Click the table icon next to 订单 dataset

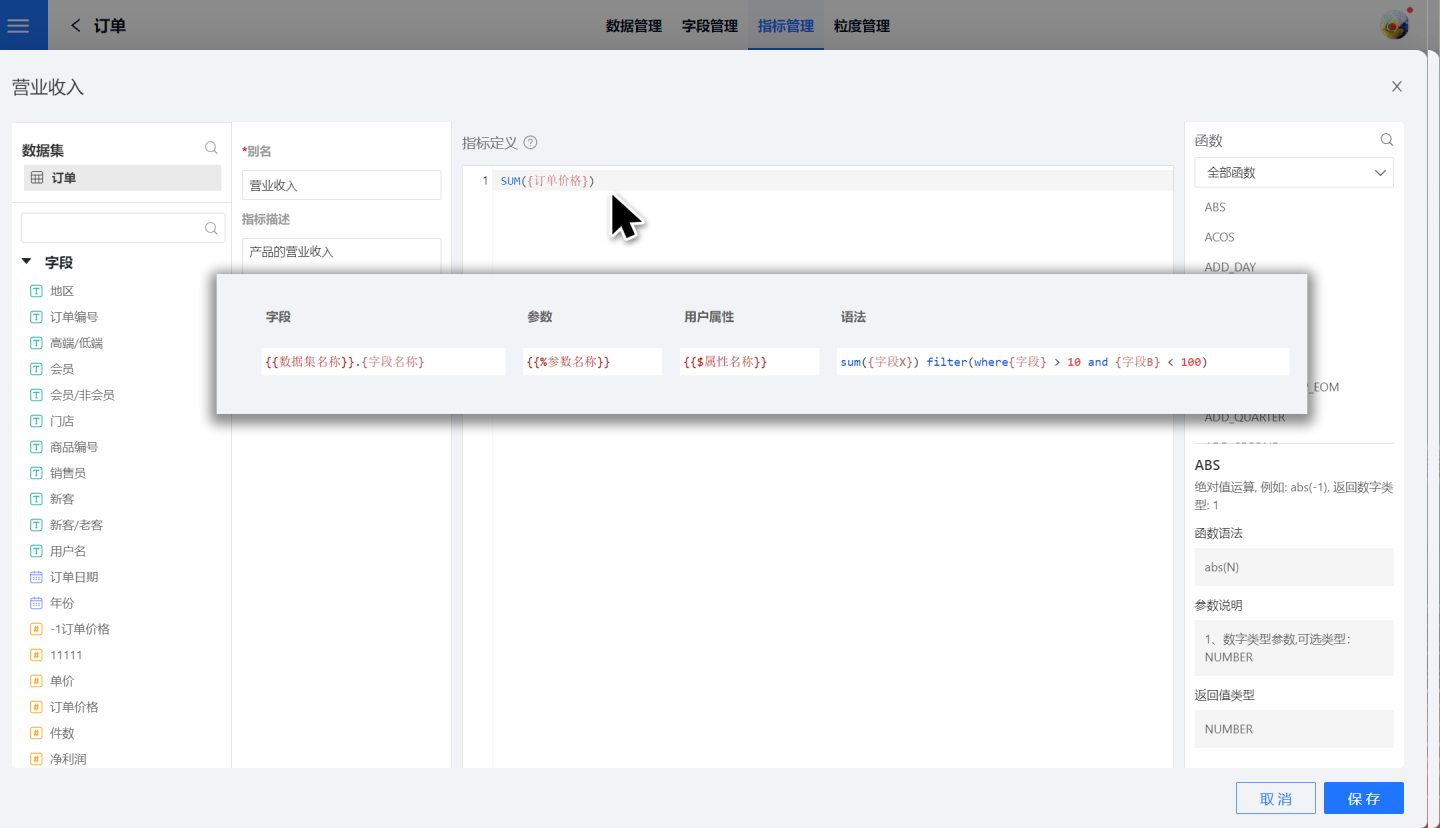(37, 178)
